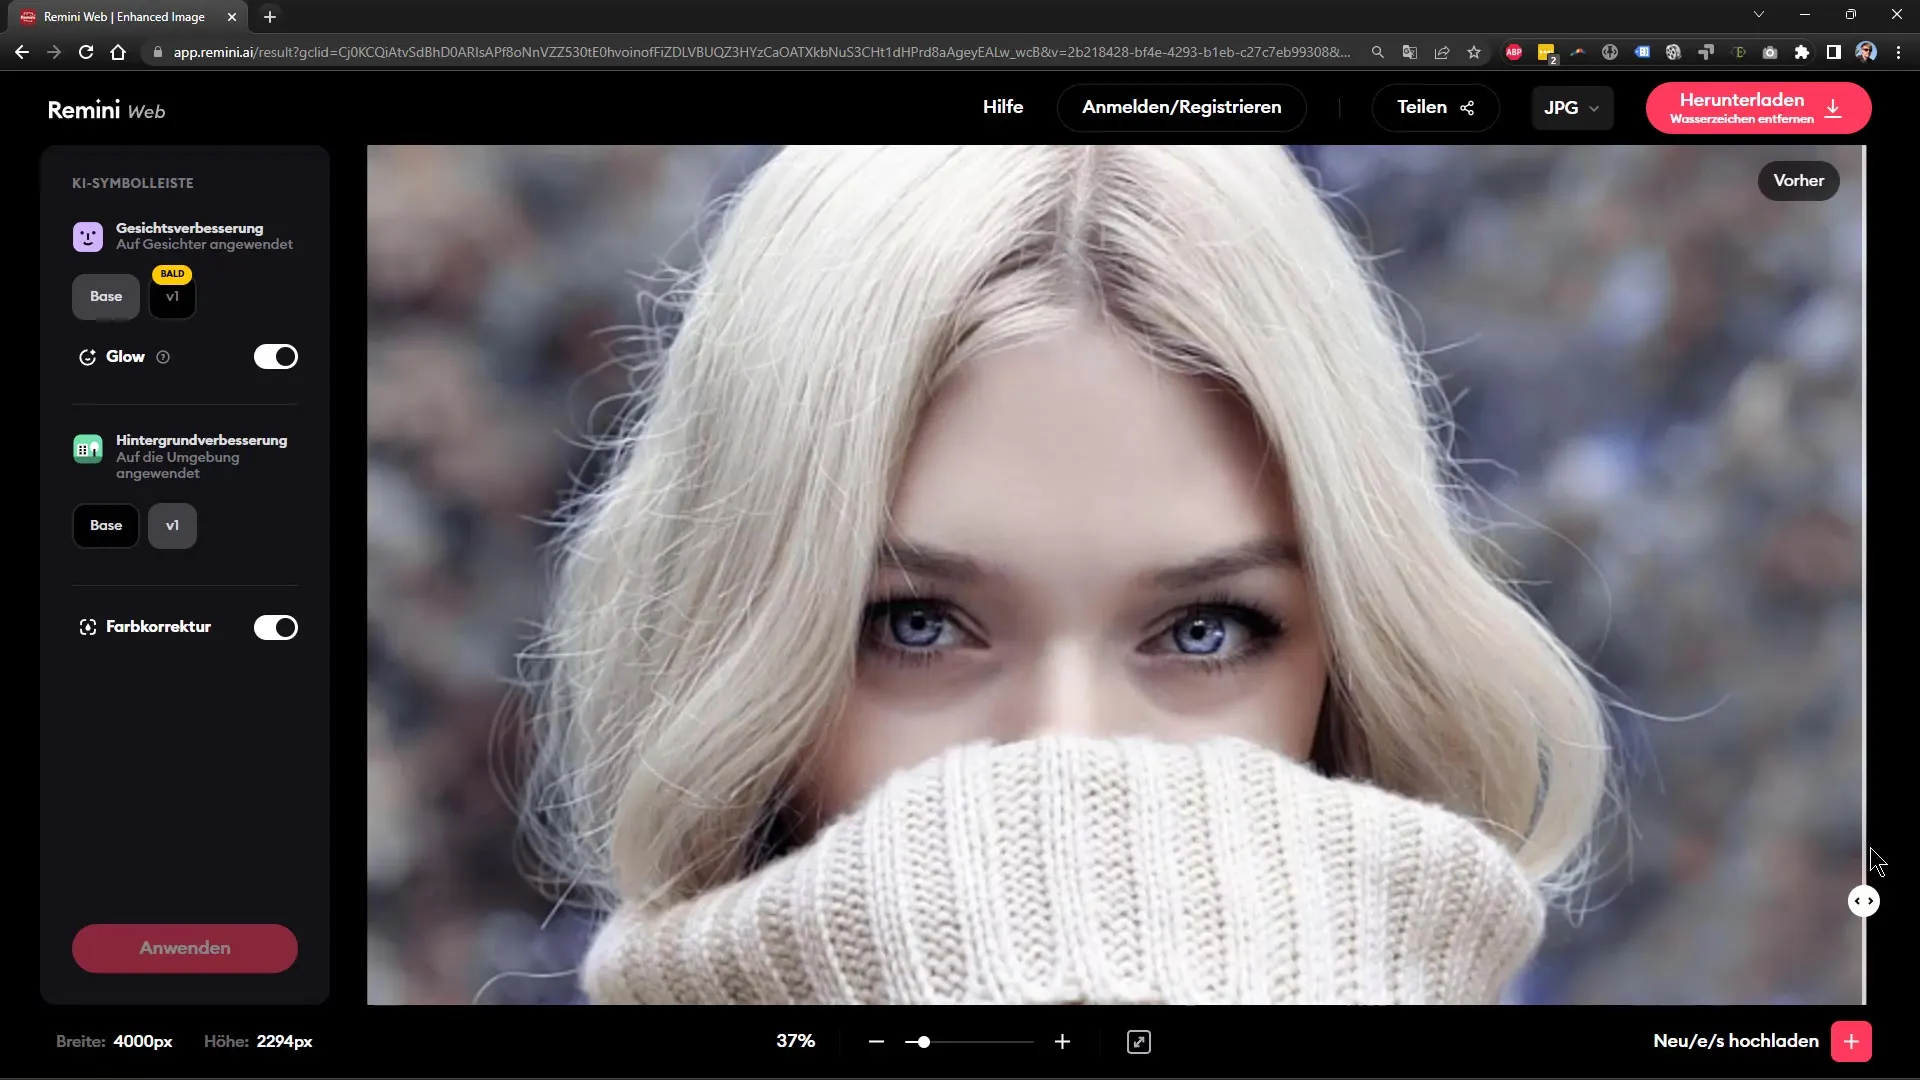1920x1080 pixels.
Task: Select v1 under Gesichtsverbesserung
Action: (x=172, y=297)
